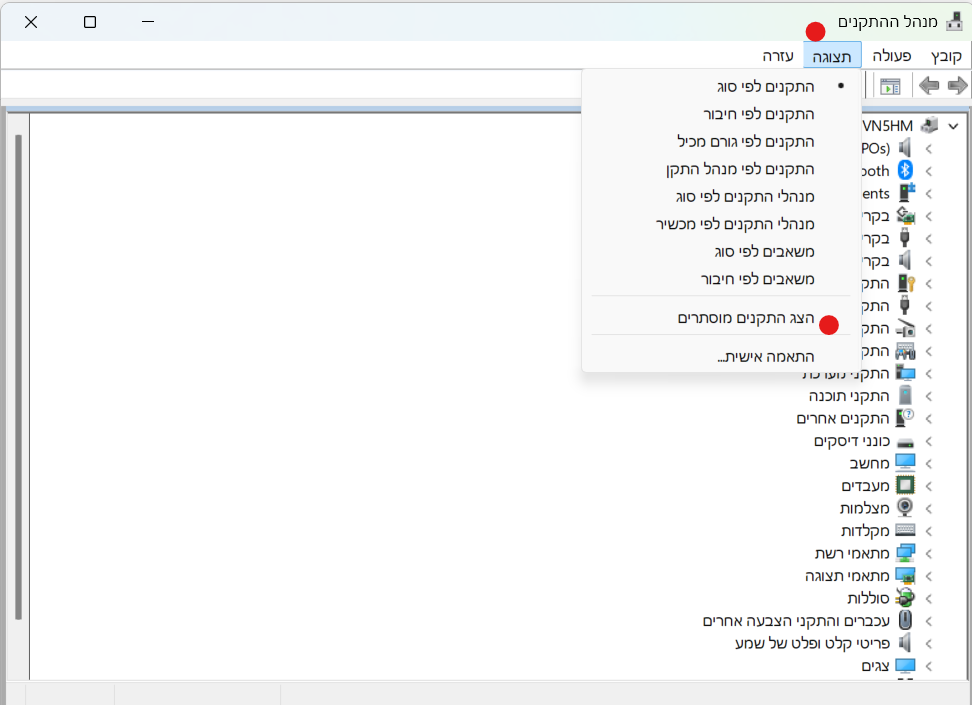Screen dimensions: 972x705
Task: Open the פעולה (Action) menu
Action: click(x=891, y=56)
